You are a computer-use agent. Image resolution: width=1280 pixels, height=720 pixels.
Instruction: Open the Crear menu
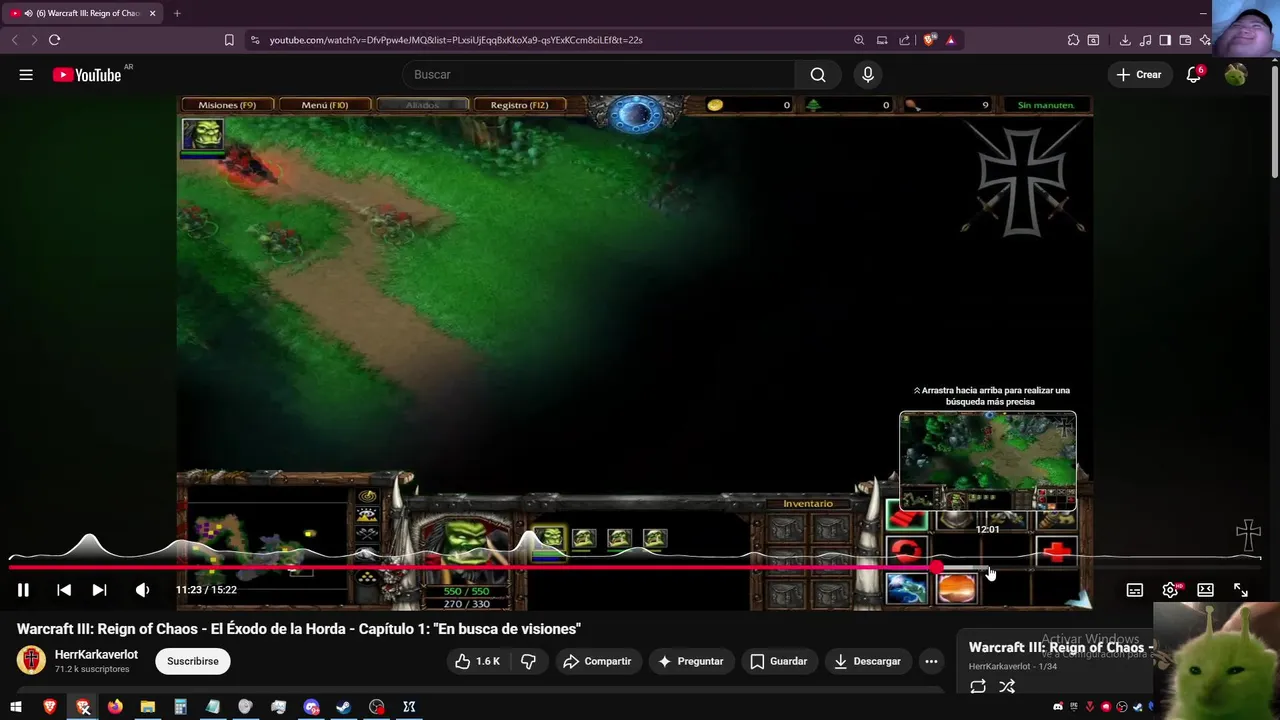pyautogui.click(x=1139, y=75)
